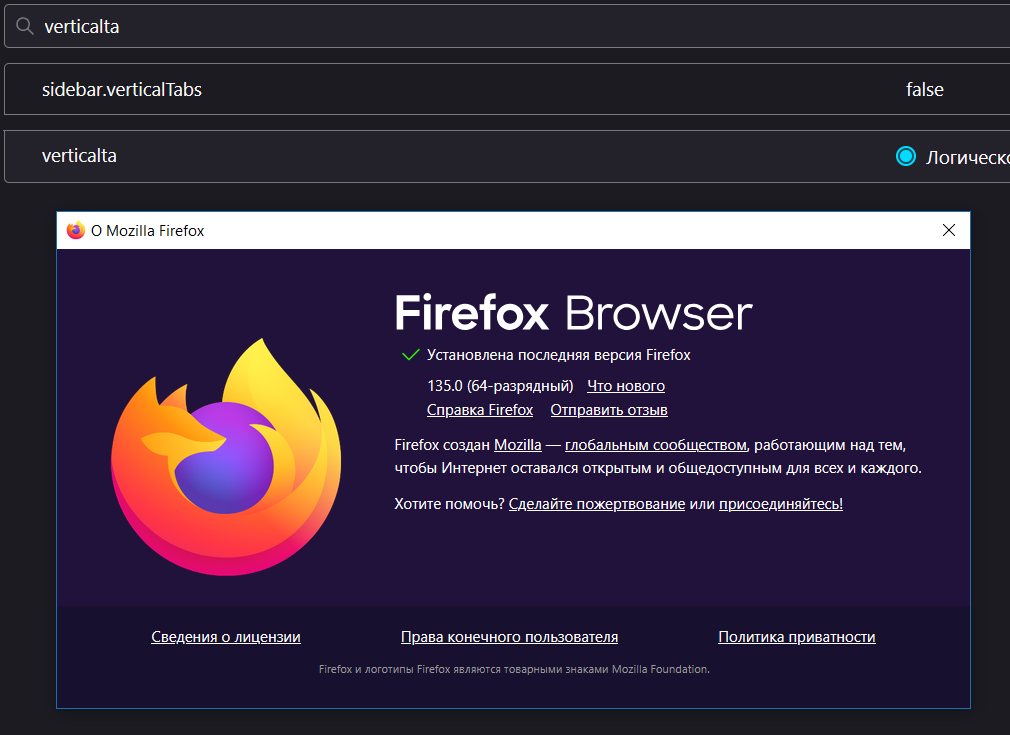
Task: Open the глобальным сообществом link
Action: tap(656, 445)
